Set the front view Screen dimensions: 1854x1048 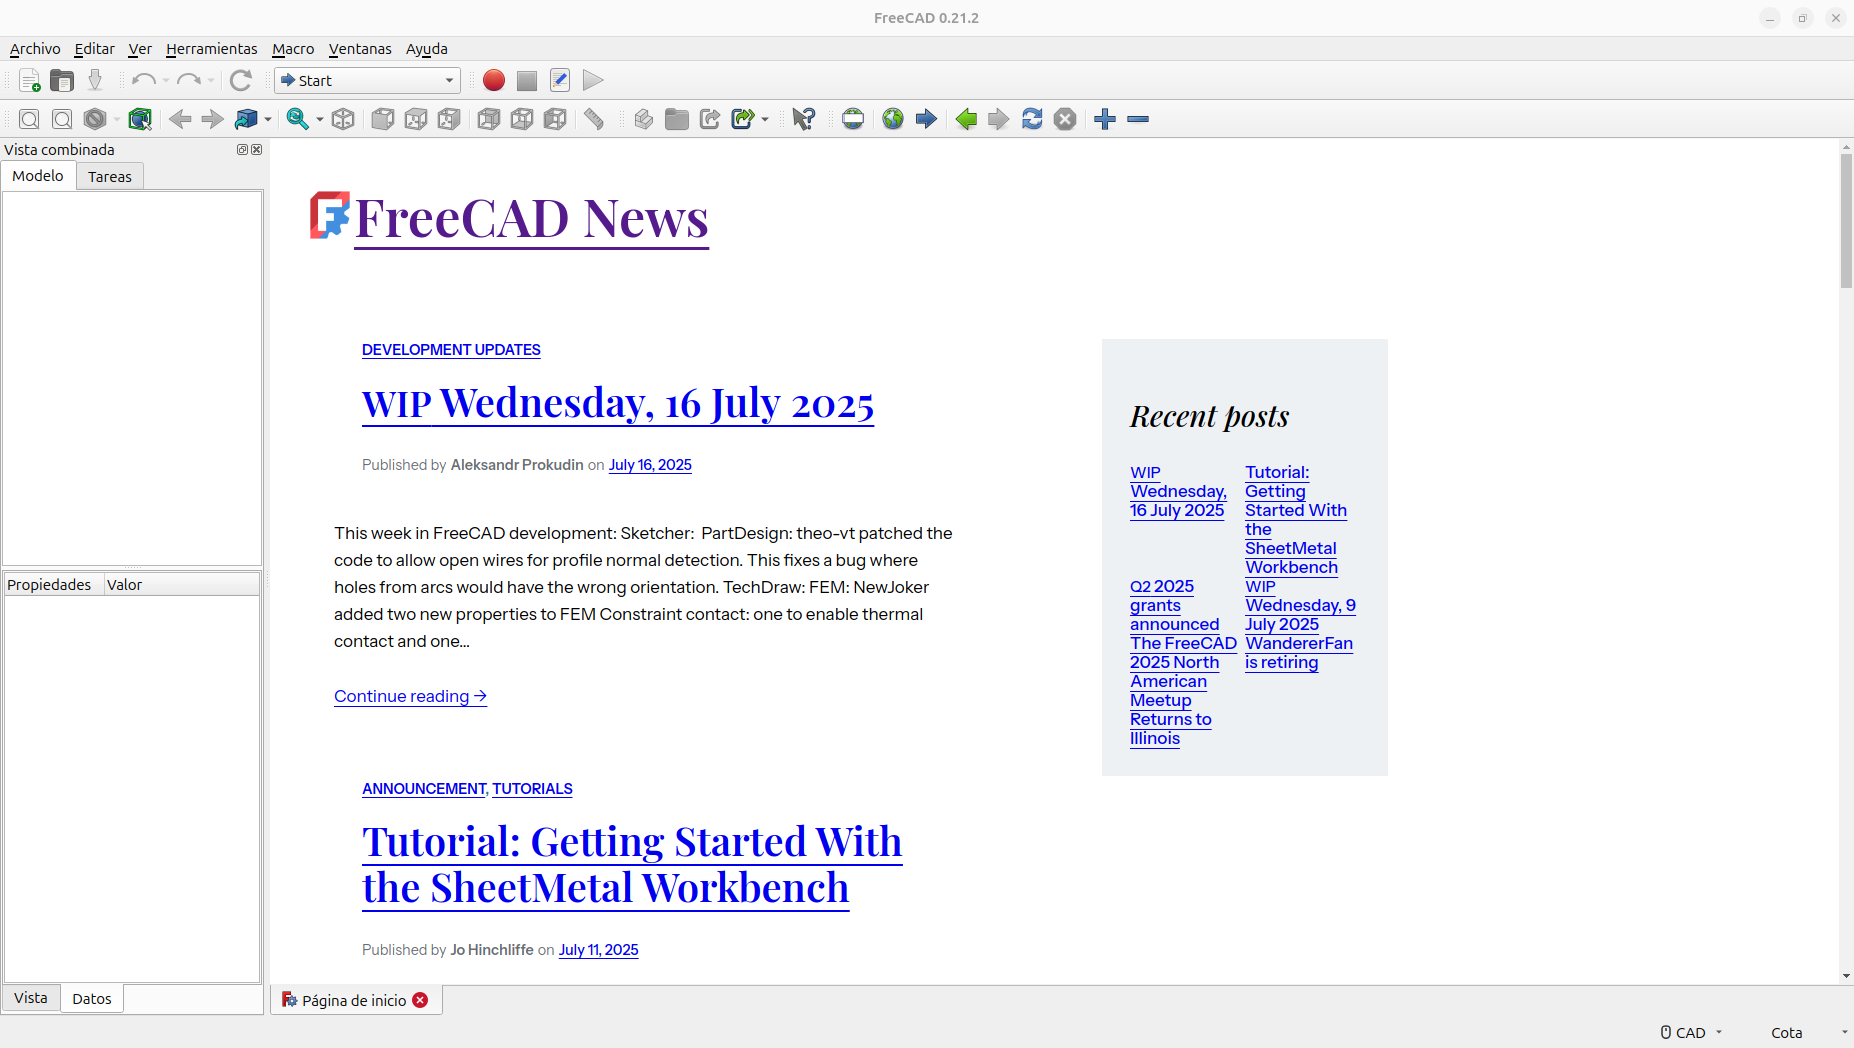click(x=383, y=120)
